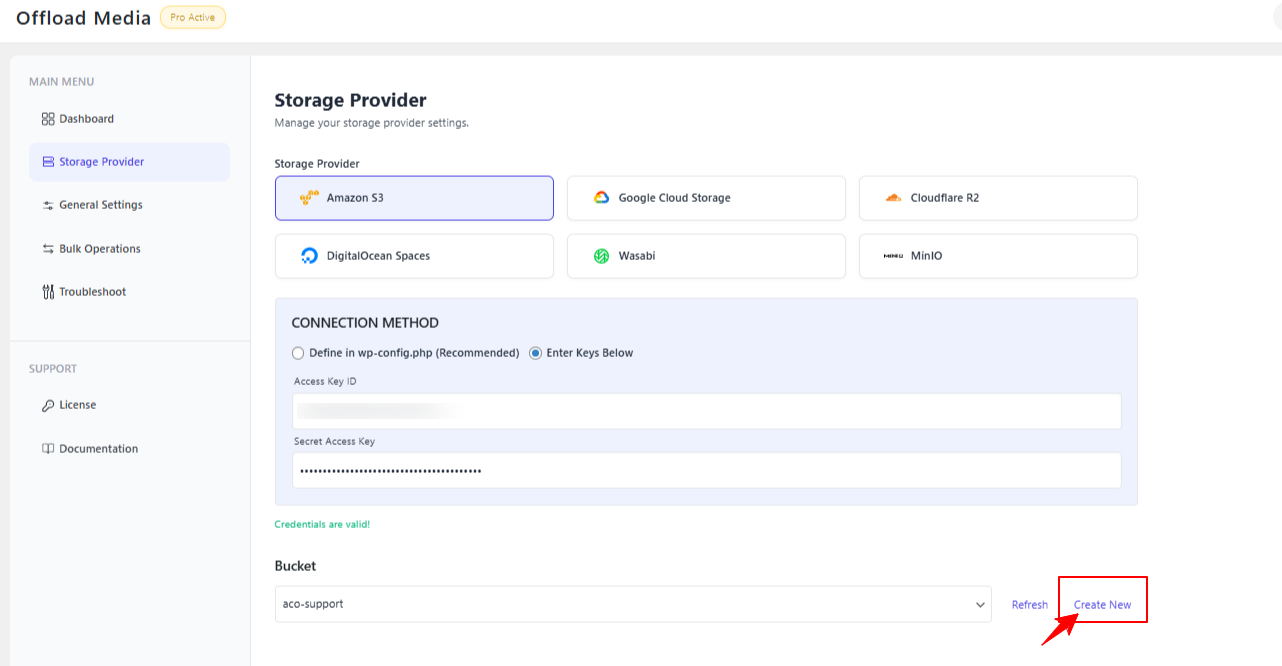
Task: Click into the Access Key ID field
Action: click(706, 411)
